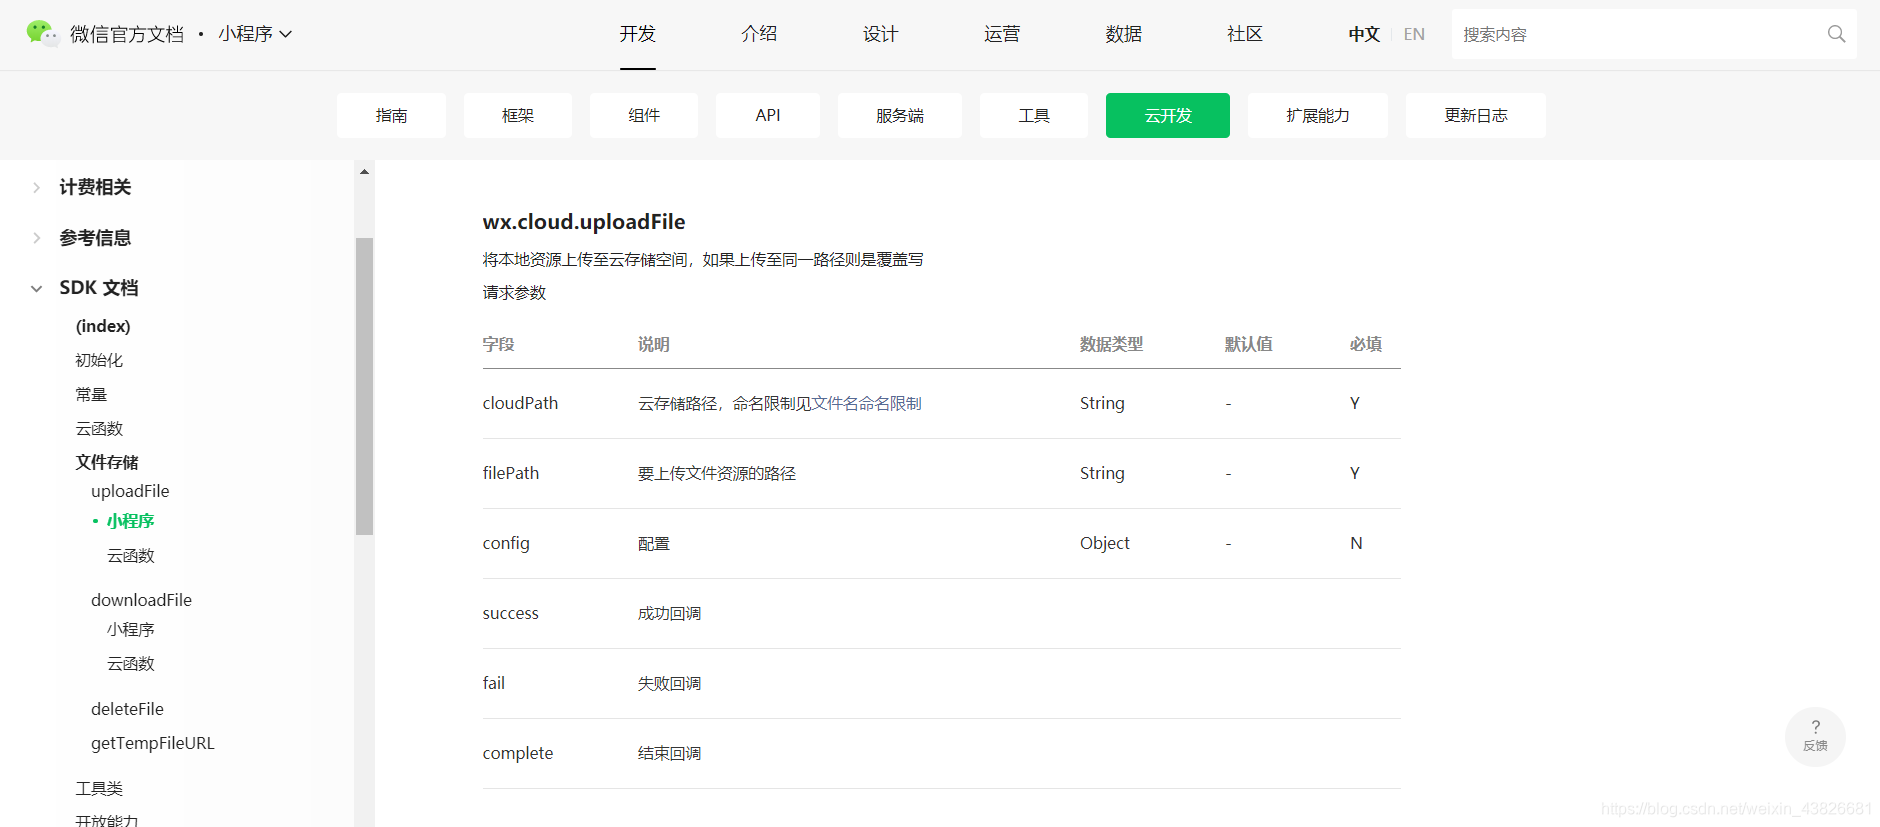1880x827 pixels.
Task: Expand the 参考信息 section
Action: (x=94, y=238)
